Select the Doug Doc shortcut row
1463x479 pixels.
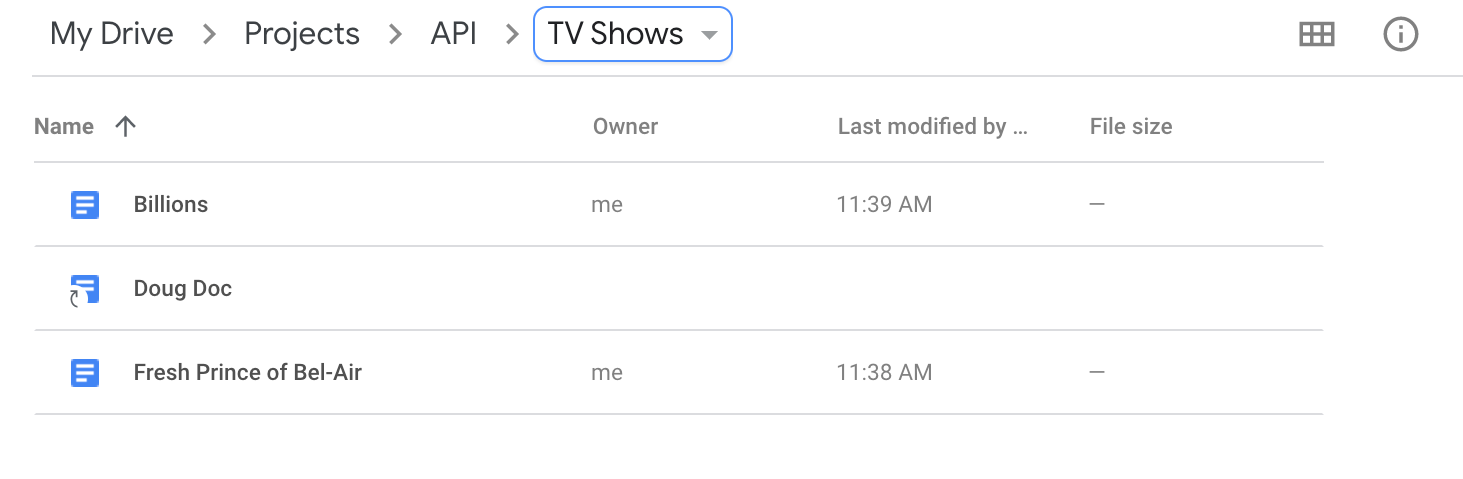point(679,289)
